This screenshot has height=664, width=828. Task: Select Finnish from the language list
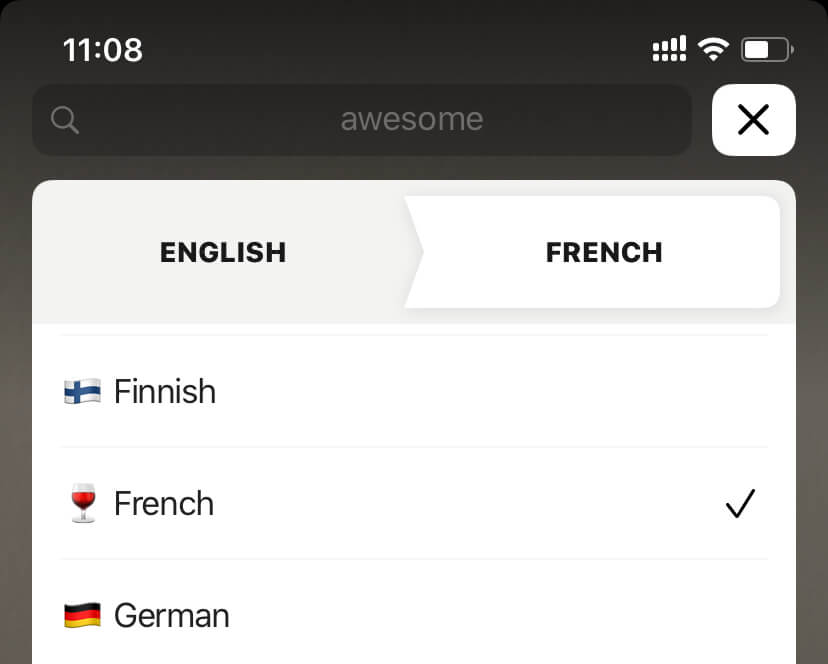tap(164, 391)
